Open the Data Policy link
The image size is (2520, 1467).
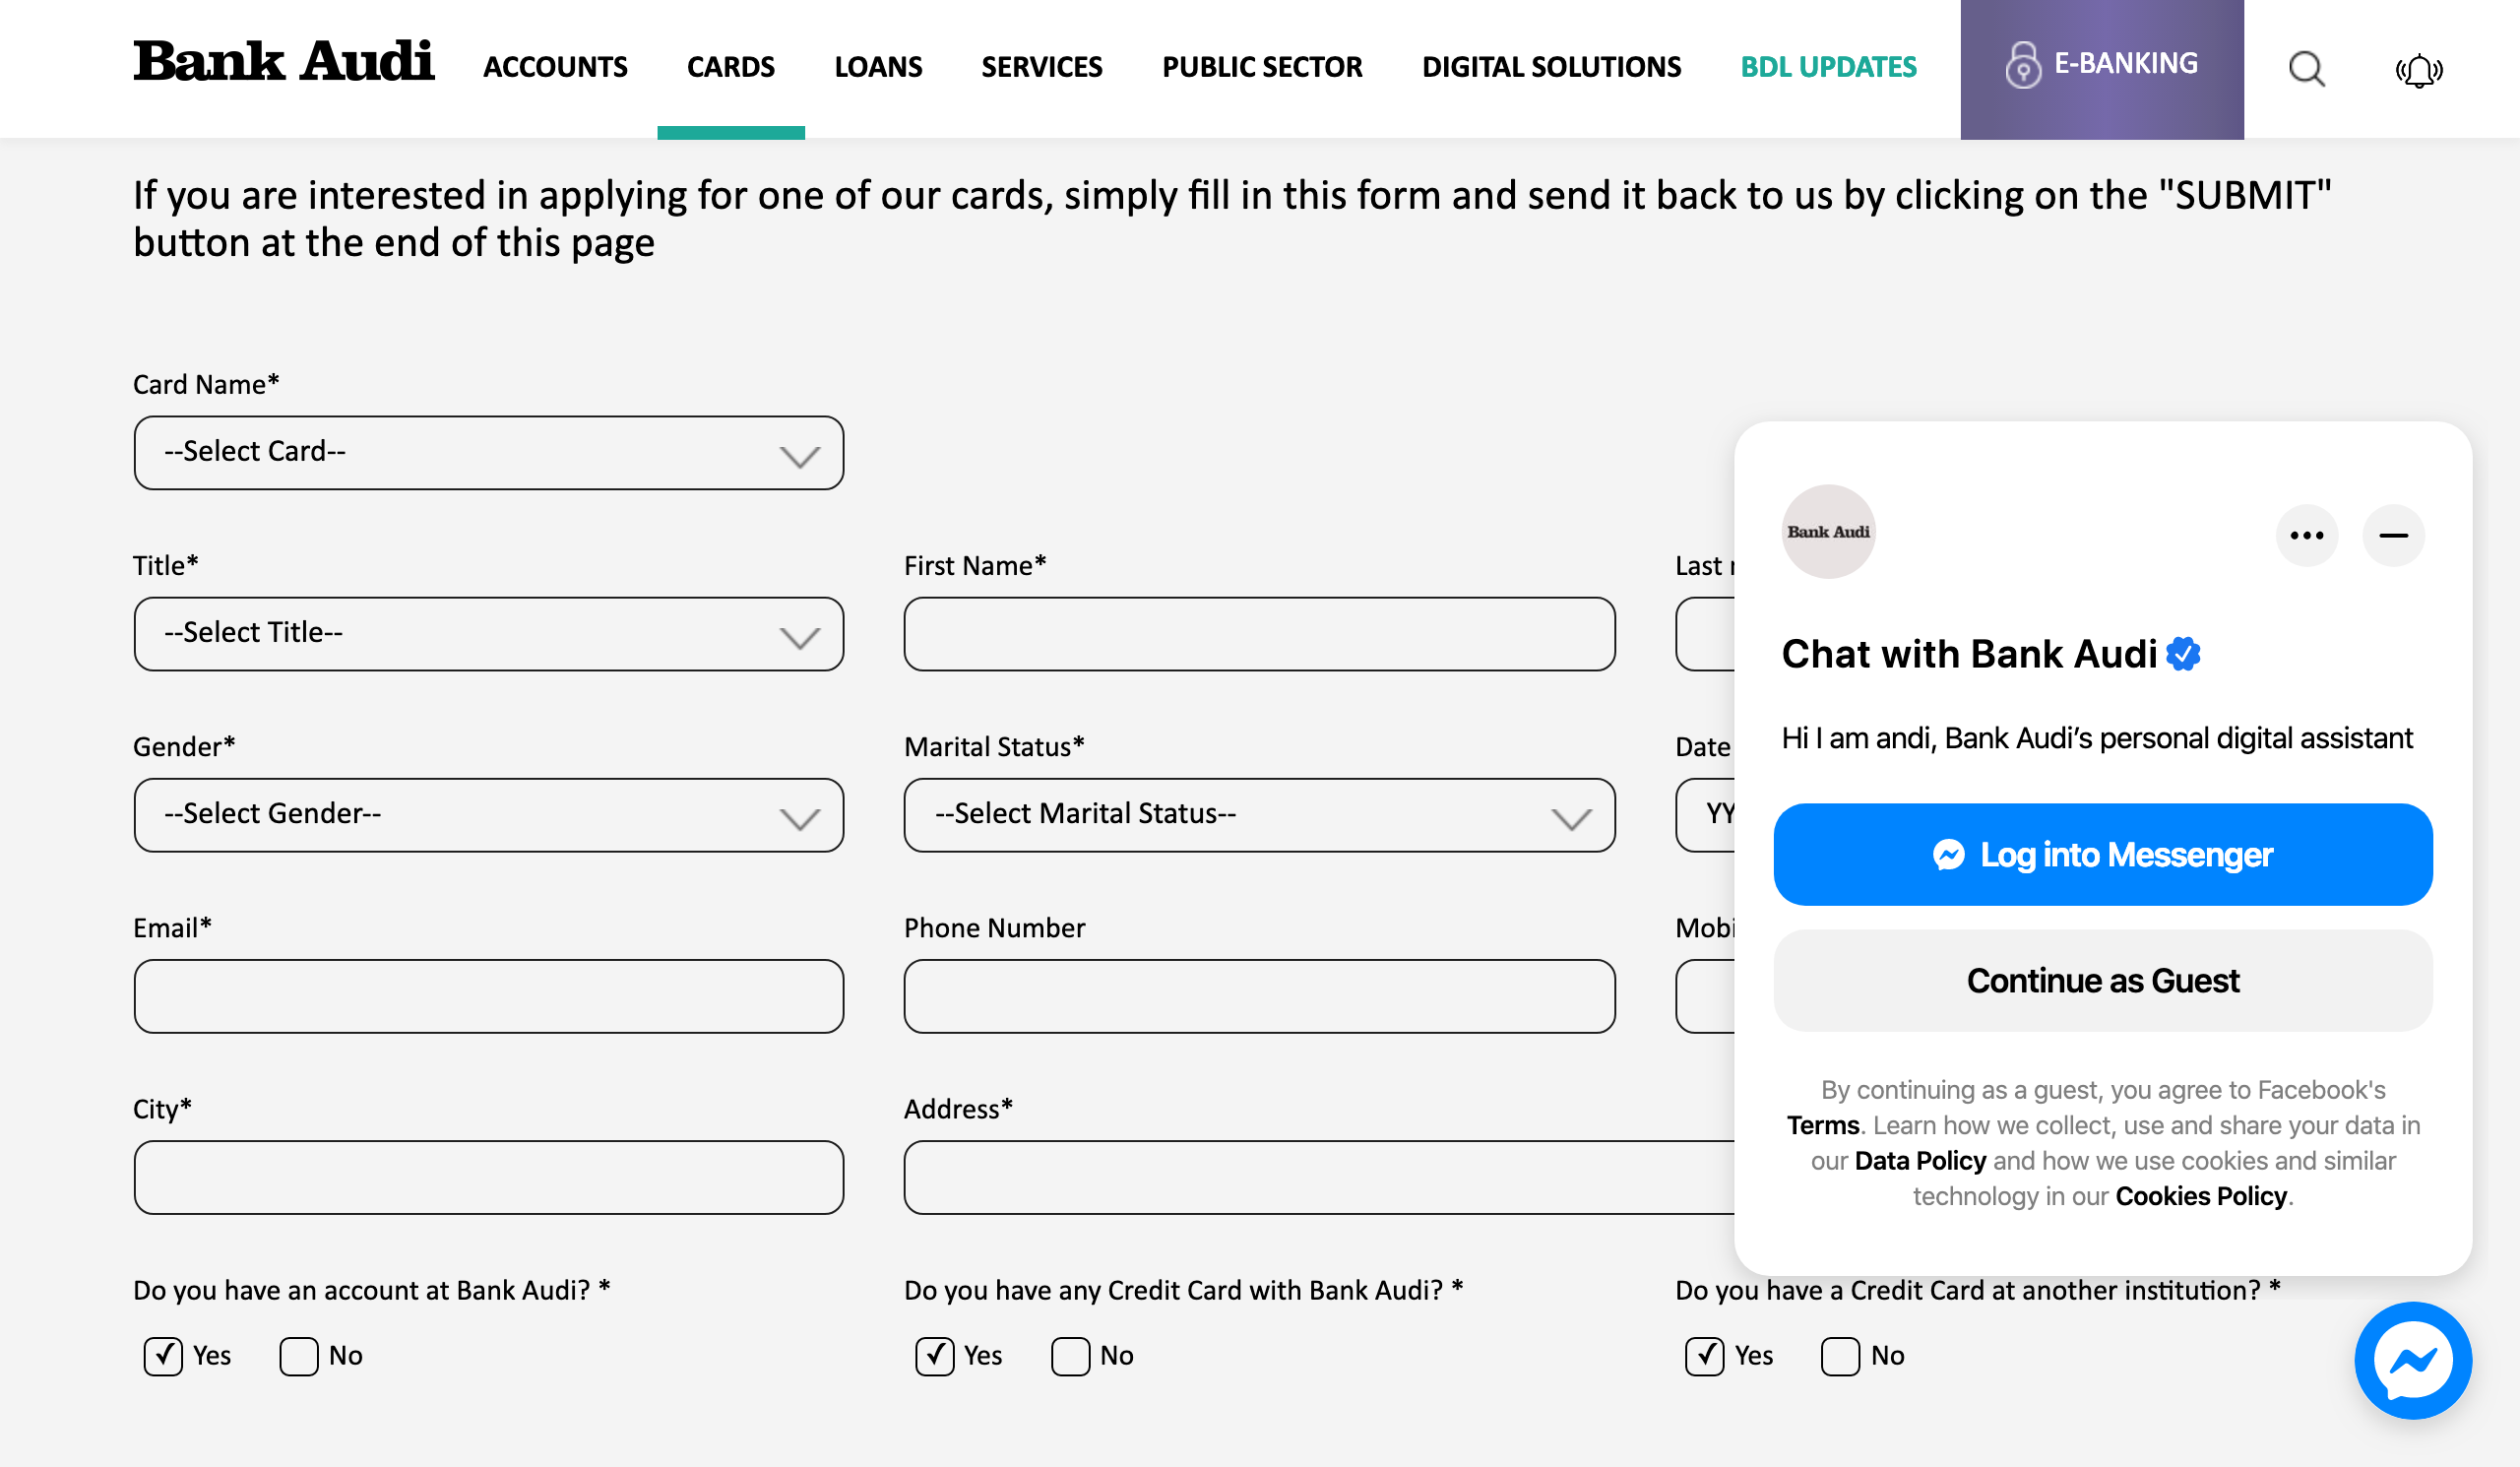coord(1919,1161)
